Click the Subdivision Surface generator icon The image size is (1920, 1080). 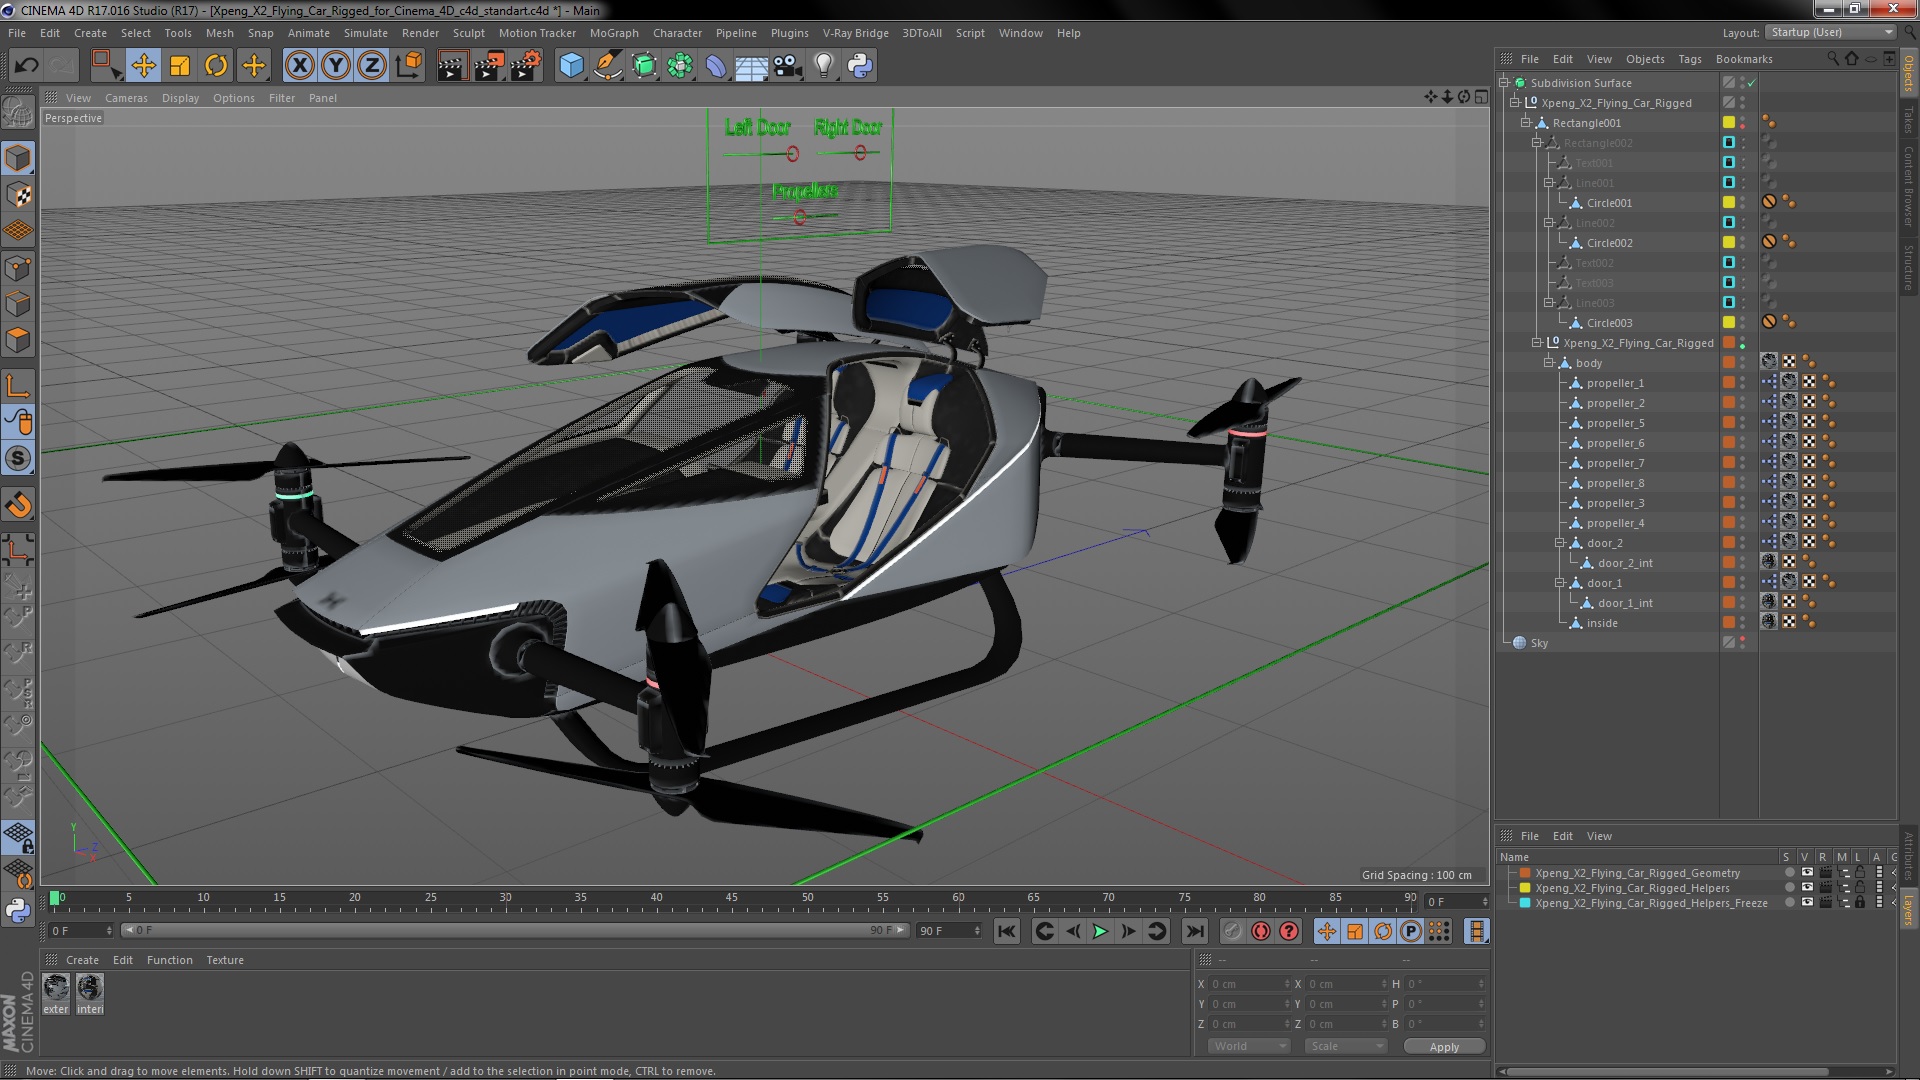(x=644, y=66)
